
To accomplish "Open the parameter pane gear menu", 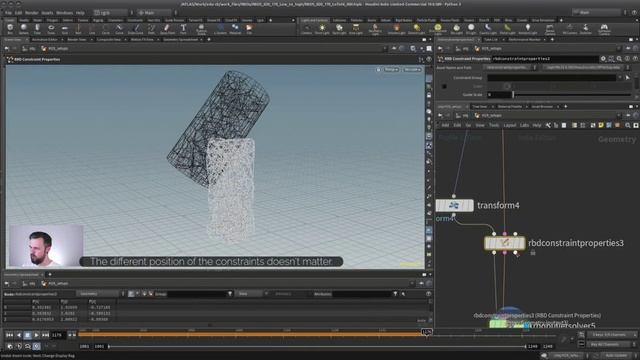I will 603,59.
